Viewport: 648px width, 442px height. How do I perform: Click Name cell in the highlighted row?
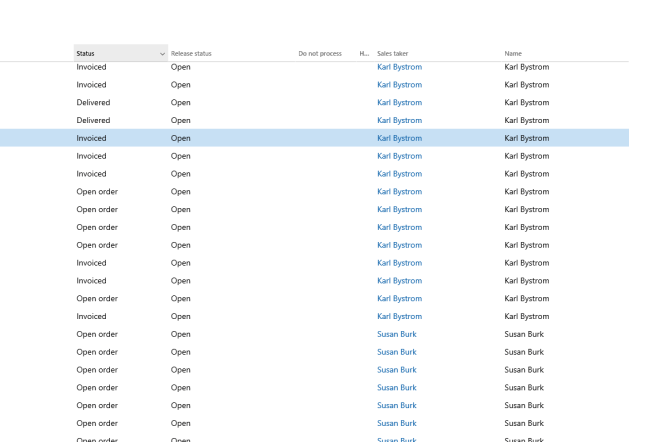click(x=526, y=138)
